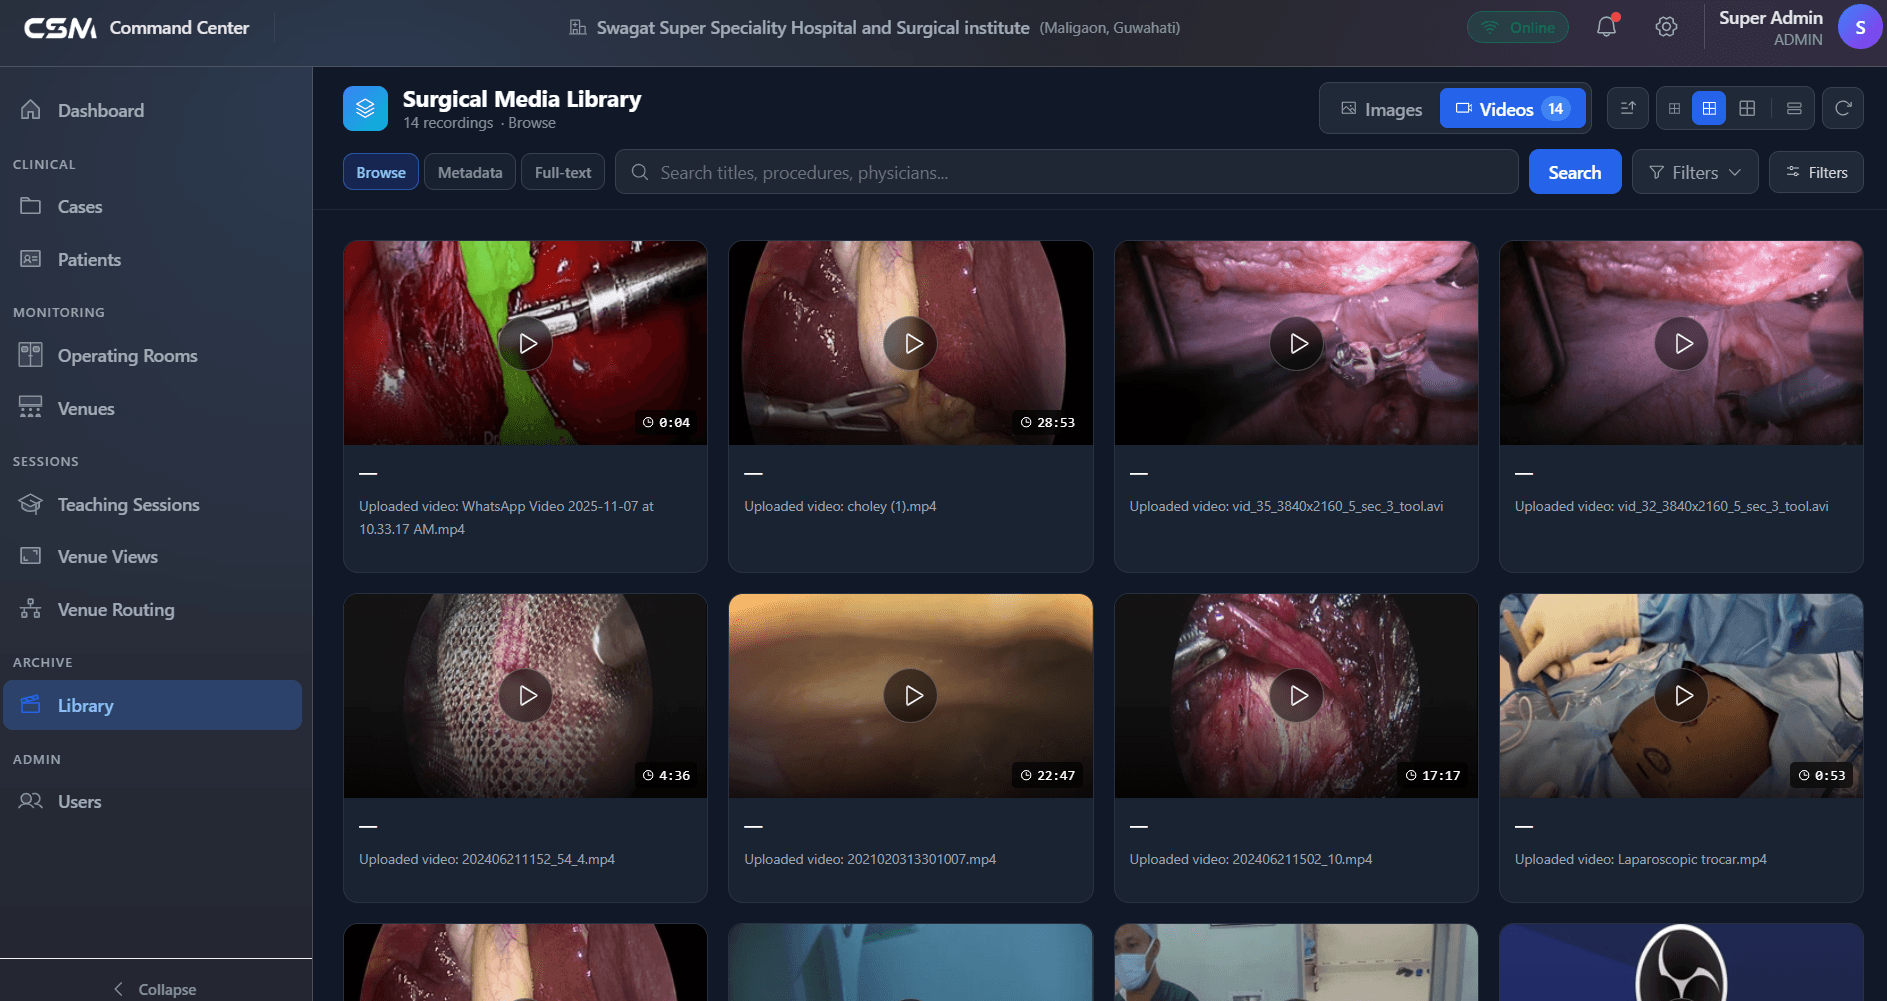Collapse the sidebar
The width and height of the screenshot is (1887, 1001).
pyautogui.click(x=156, y=988)
